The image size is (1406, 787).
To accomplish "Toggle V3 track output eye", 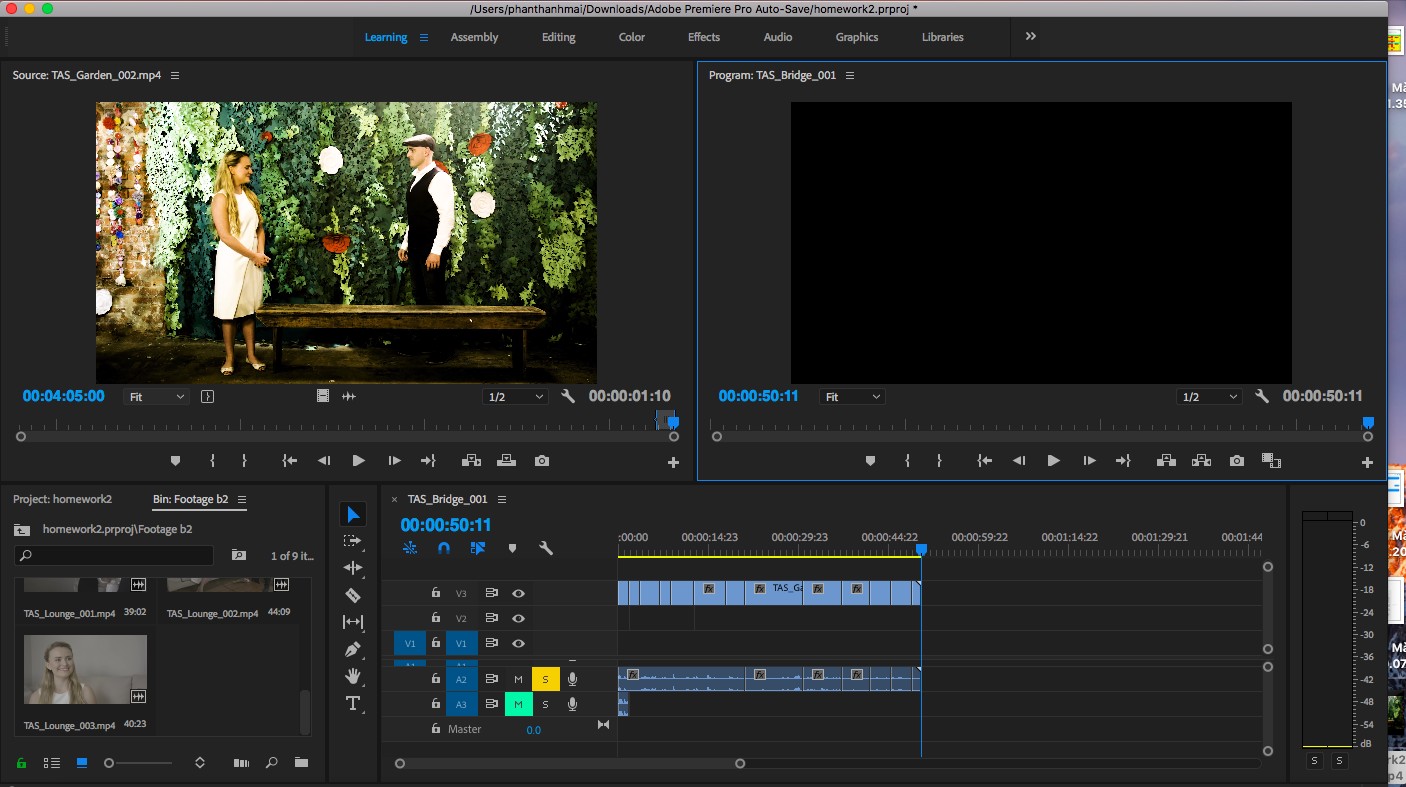I will click(519, 593).
